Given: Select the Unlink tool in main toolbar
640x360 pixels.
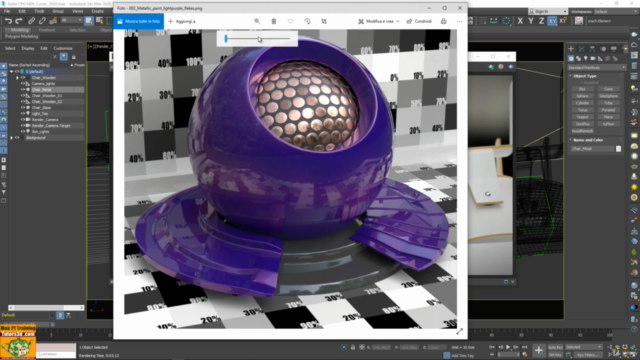Looking at the screenshot, I should [42, 21].
